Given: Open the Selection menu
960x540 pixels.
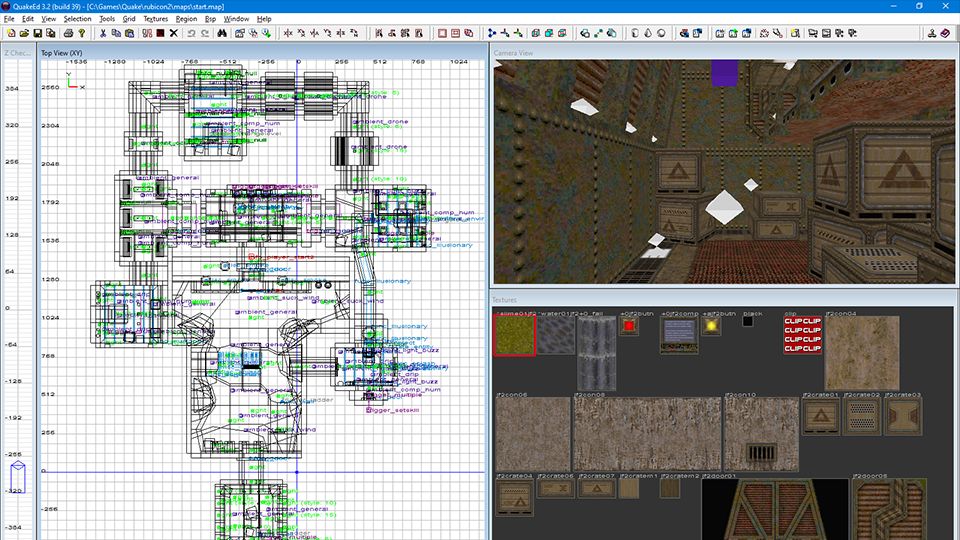Looking at the screenshot, I should (x=77, y=19).
